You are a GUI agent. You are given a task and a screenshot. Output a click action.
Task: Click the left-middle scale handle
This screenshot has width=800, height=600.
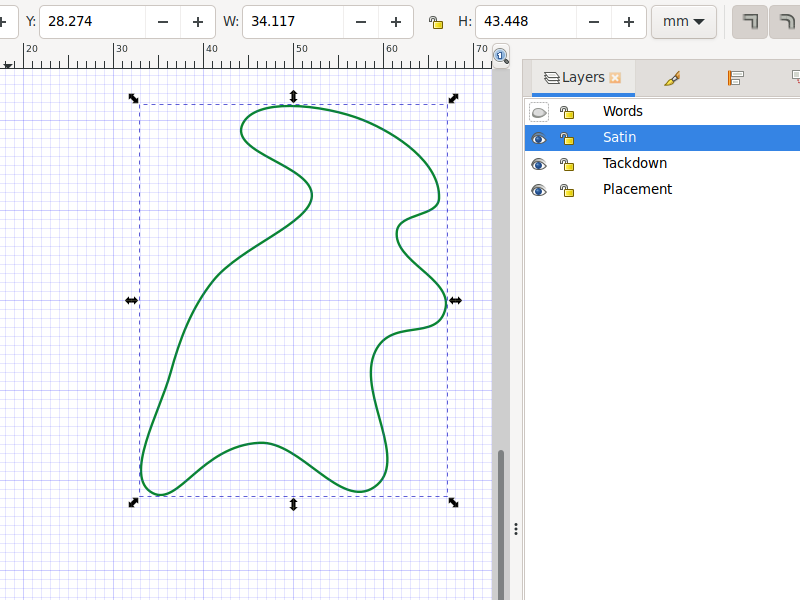click(132, 301)
